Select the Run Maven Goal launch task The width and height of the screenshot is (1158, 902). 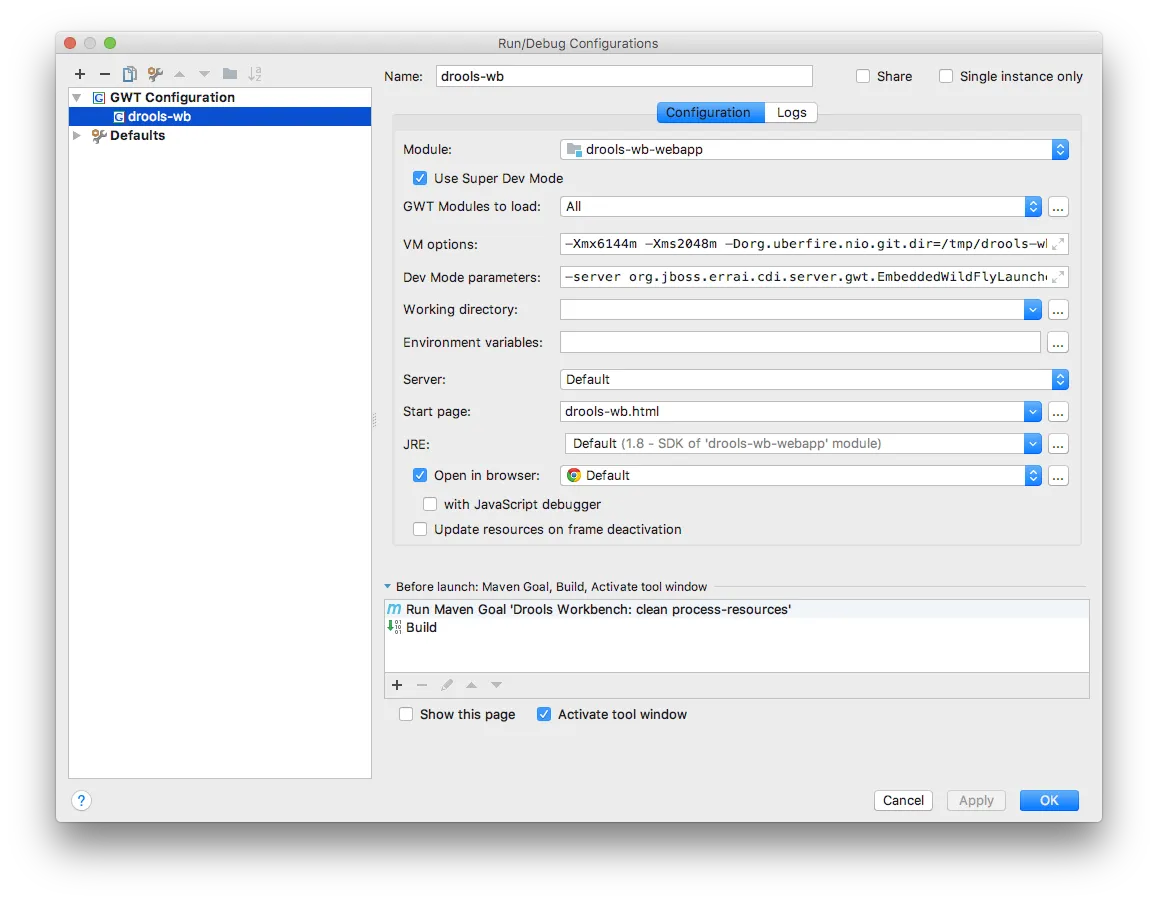click(737, 609)
